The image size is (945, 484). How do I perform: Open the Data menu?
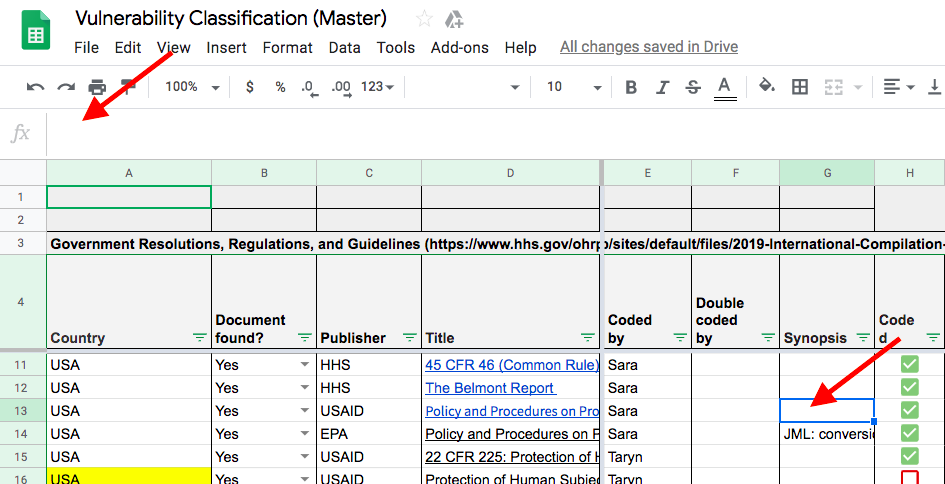(x=345, y=48)
